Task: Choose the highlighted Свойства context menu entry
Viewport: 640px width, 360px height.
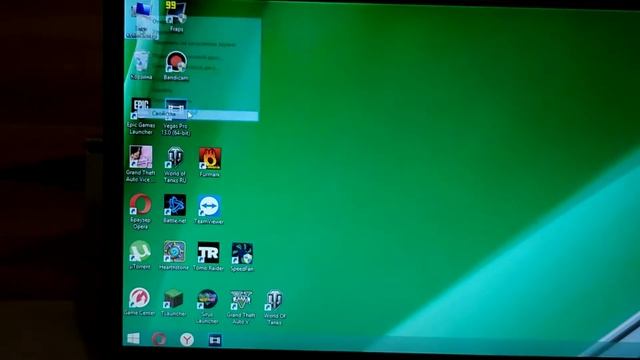Action: point(198,115)
